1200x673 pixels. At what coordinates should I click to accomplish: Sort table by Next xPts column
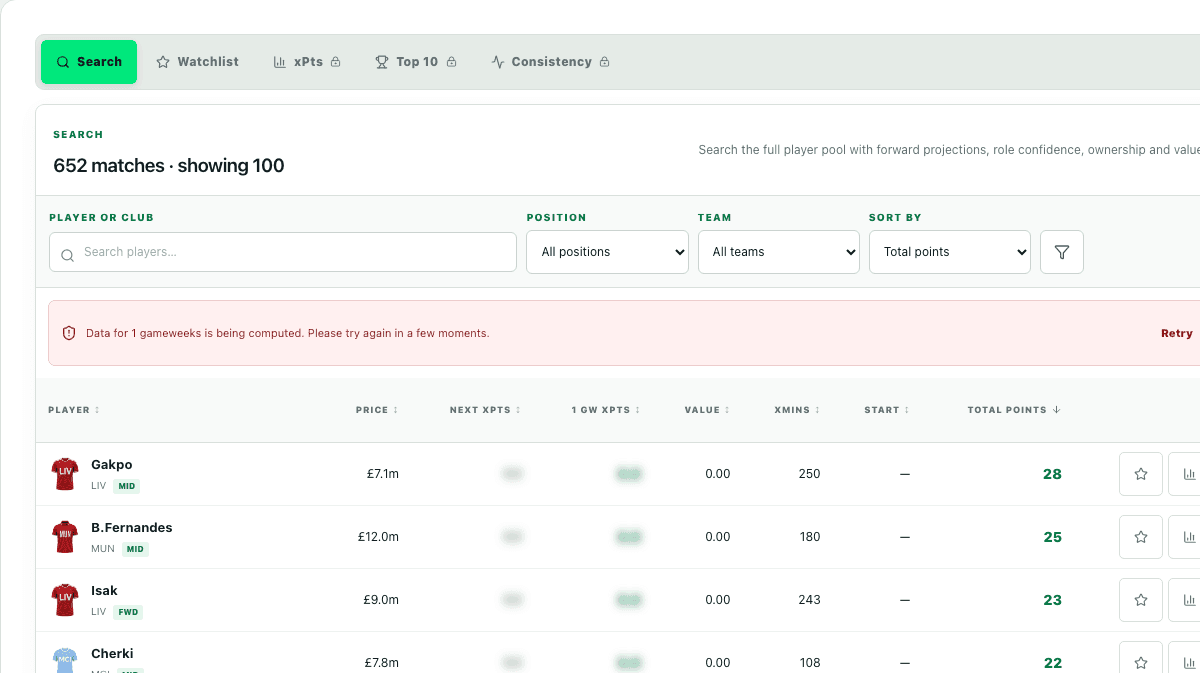click(485, 410)
